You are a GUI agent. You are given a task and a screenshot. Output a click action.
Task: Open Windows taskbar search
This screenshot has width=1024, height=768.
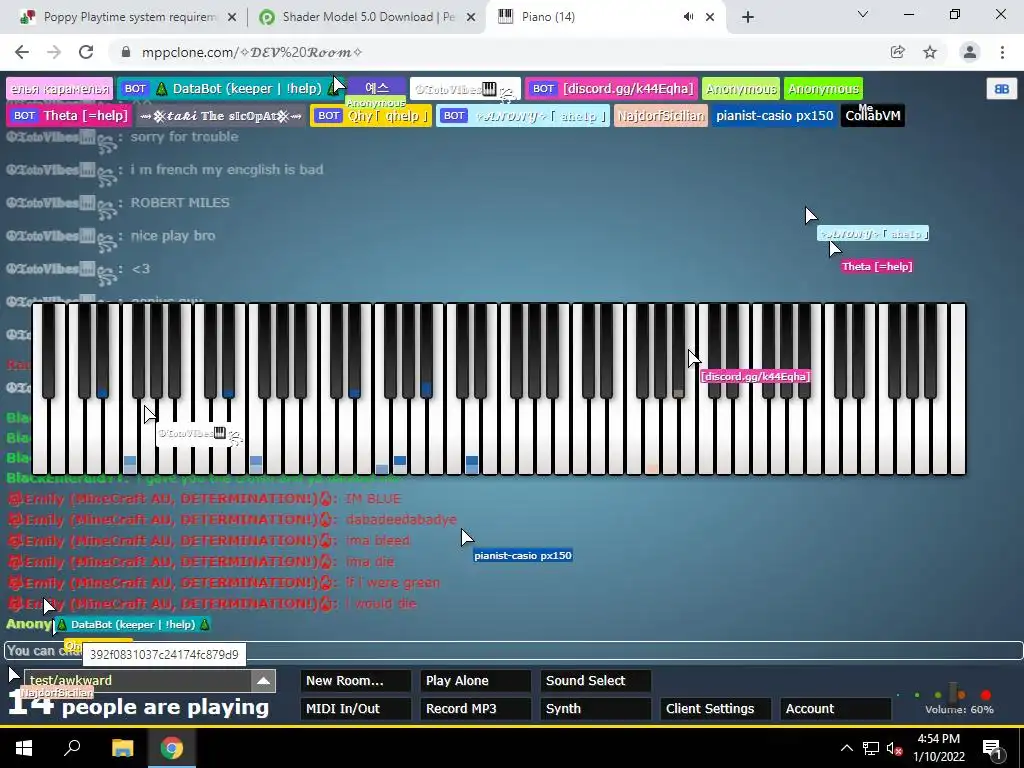pyautogui.click(x=72, y=748)
